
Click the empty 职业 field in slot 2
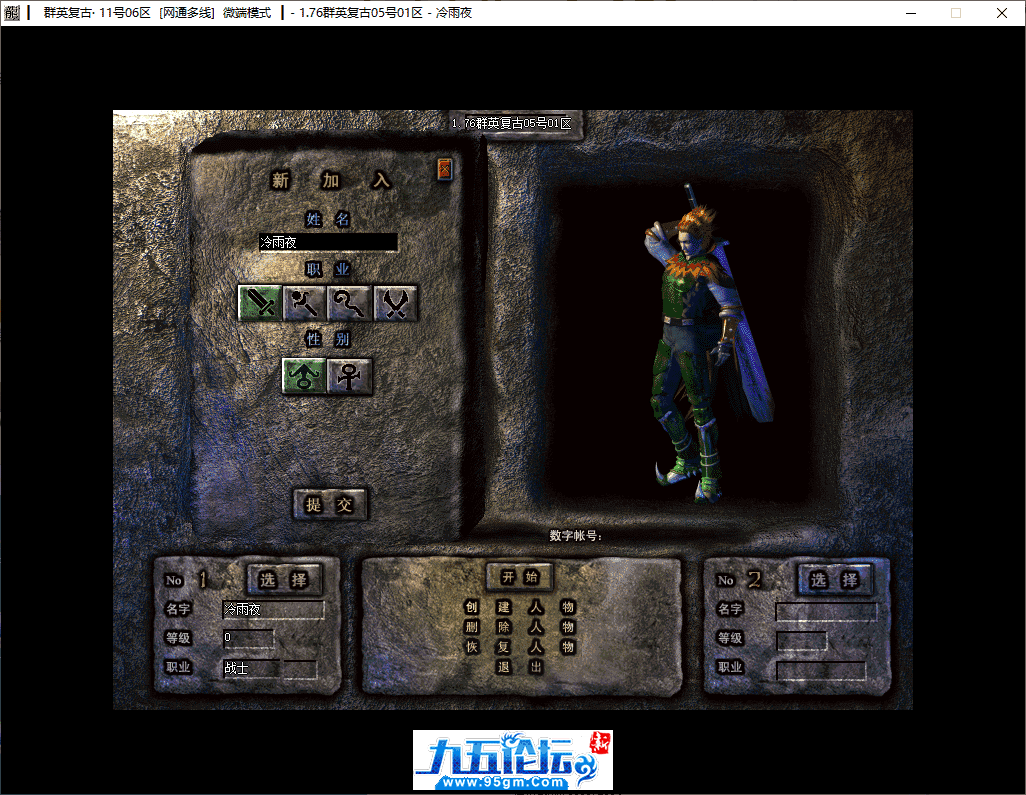(x=821, y=670)
